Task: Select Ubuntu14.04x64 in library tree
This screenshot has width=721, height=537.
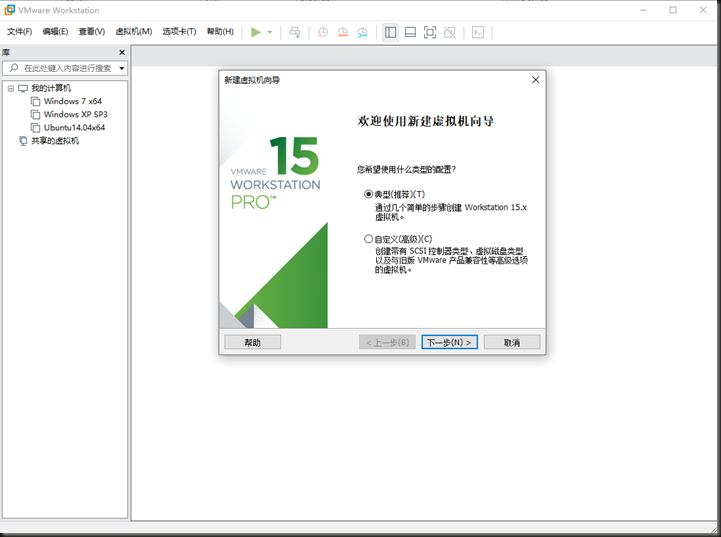Action: [x=74, y=128]
